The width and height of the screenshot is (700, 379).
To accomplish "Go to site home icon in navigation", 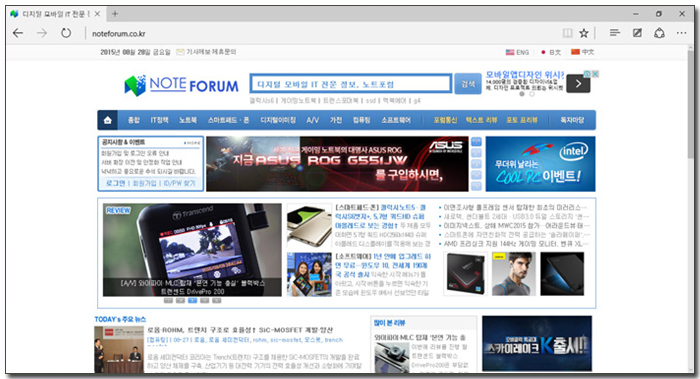I will click(x=108, y=120).
